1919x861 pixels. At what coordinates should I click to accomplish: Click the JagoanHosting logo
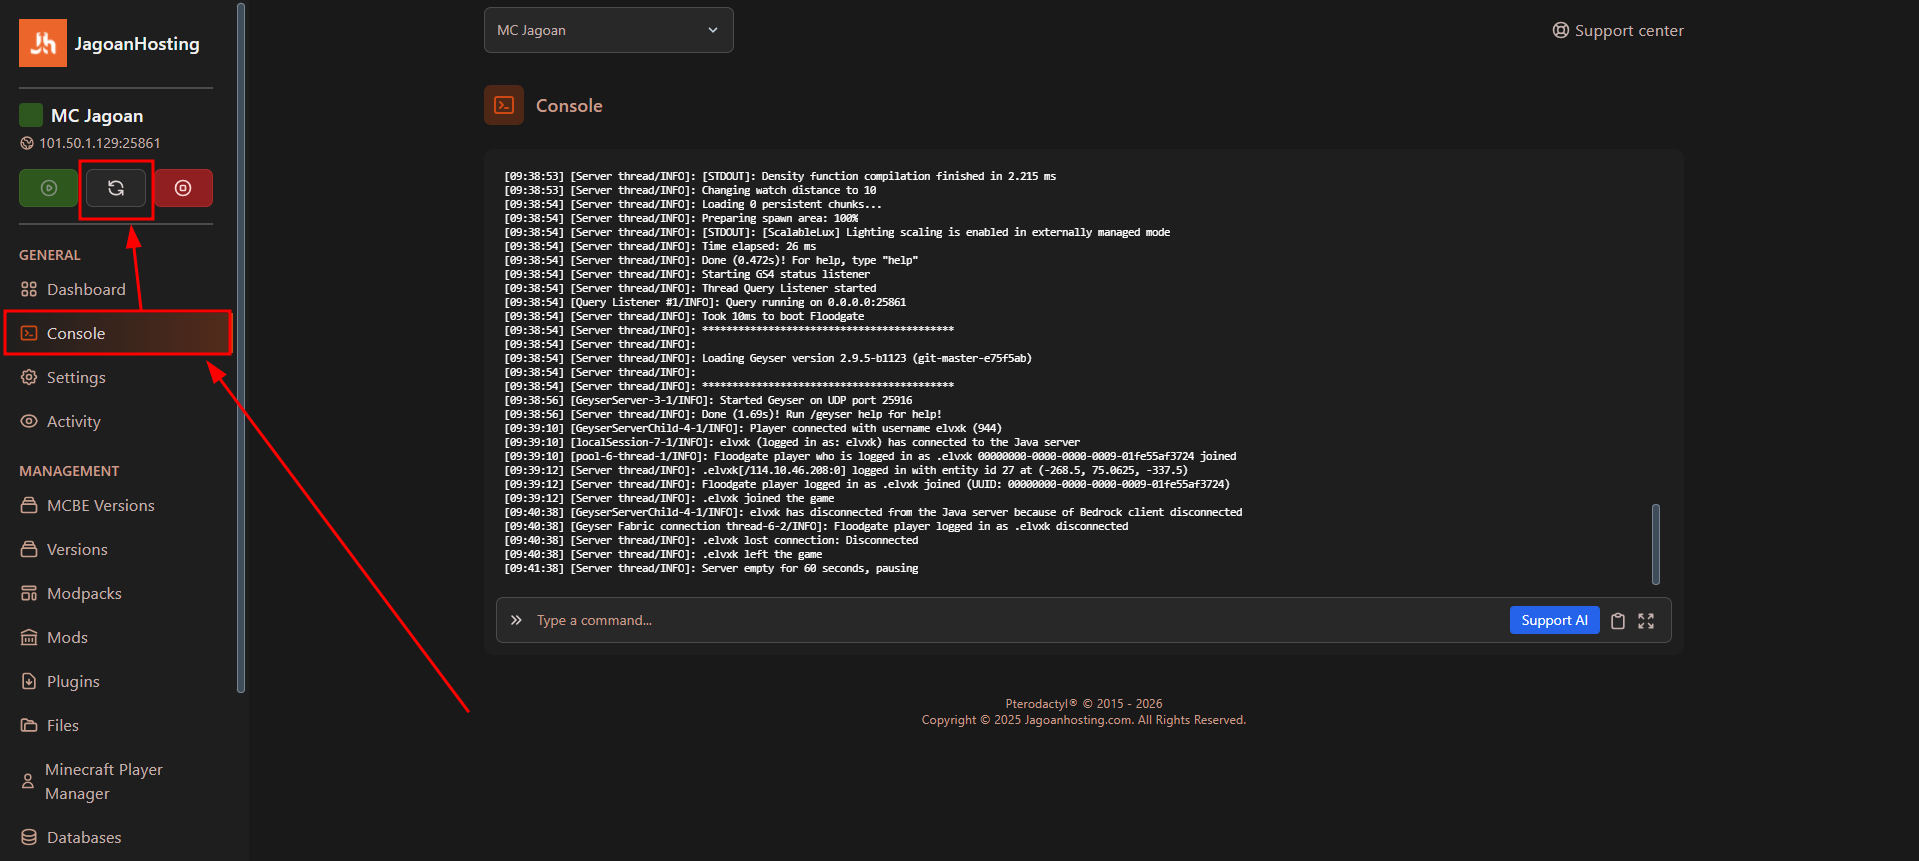[x=43, y=43]
